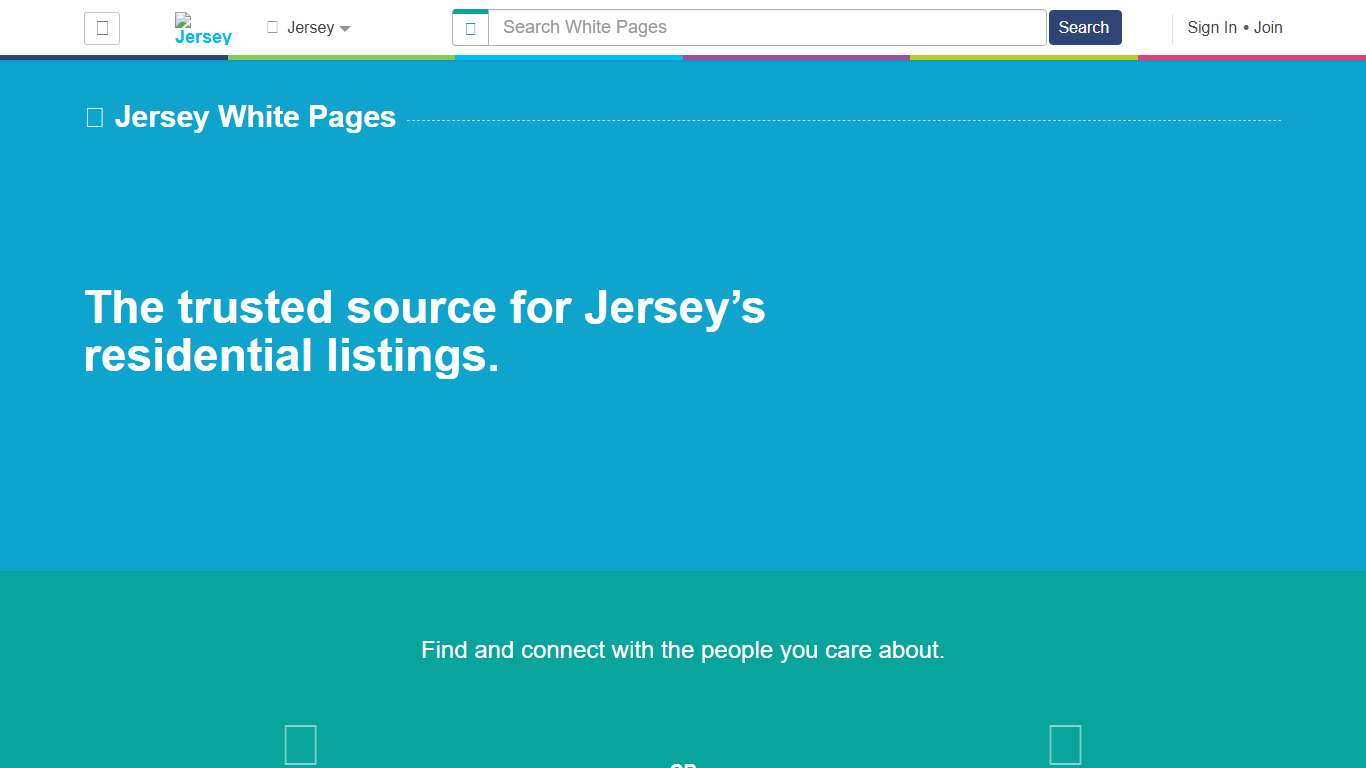Click the trusted source headline text
The image size is (1366, 768).
click(425, 331)
